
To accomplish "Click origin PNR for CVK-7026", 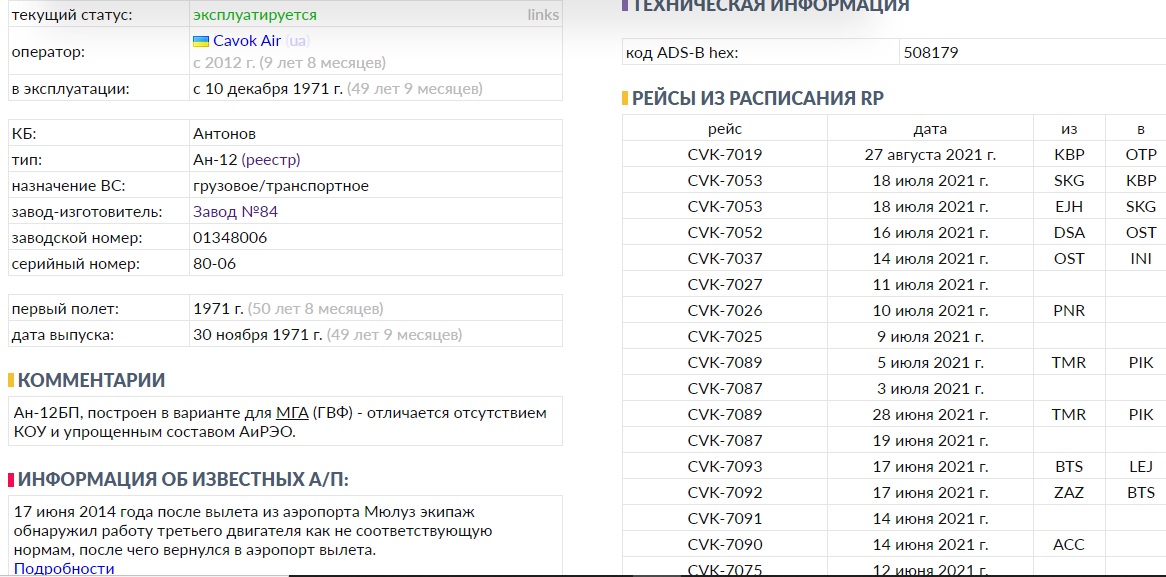I will click(1069, 310).
